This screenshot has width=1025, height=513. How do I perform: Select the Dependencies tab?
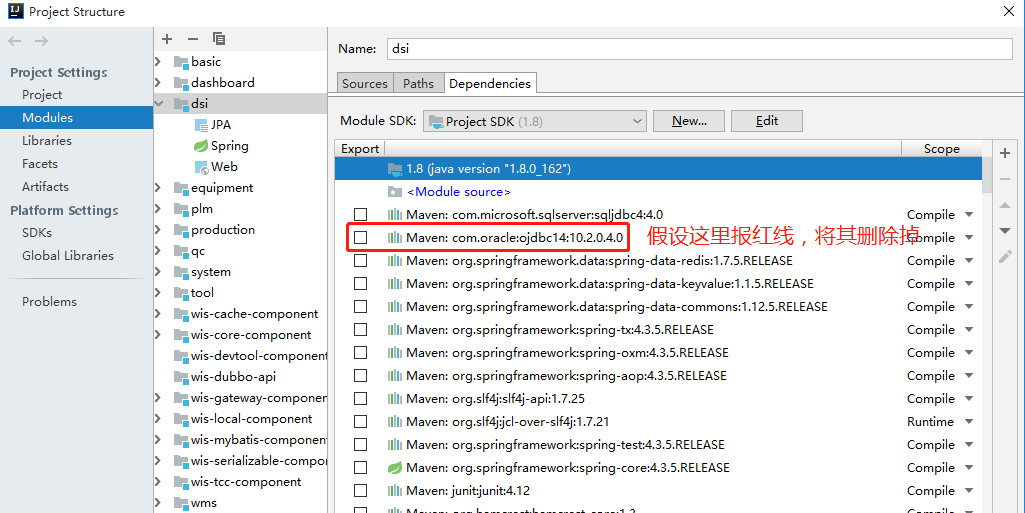click(x=490, y=84)
